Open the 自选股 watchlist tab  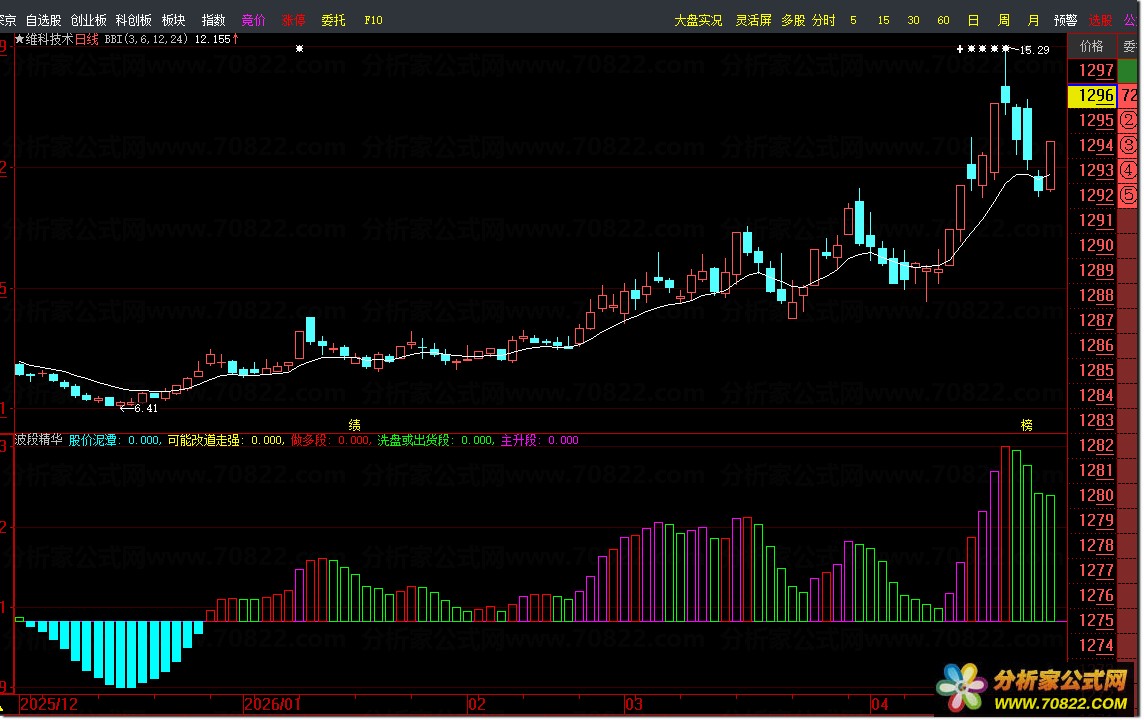pos(43,20)
